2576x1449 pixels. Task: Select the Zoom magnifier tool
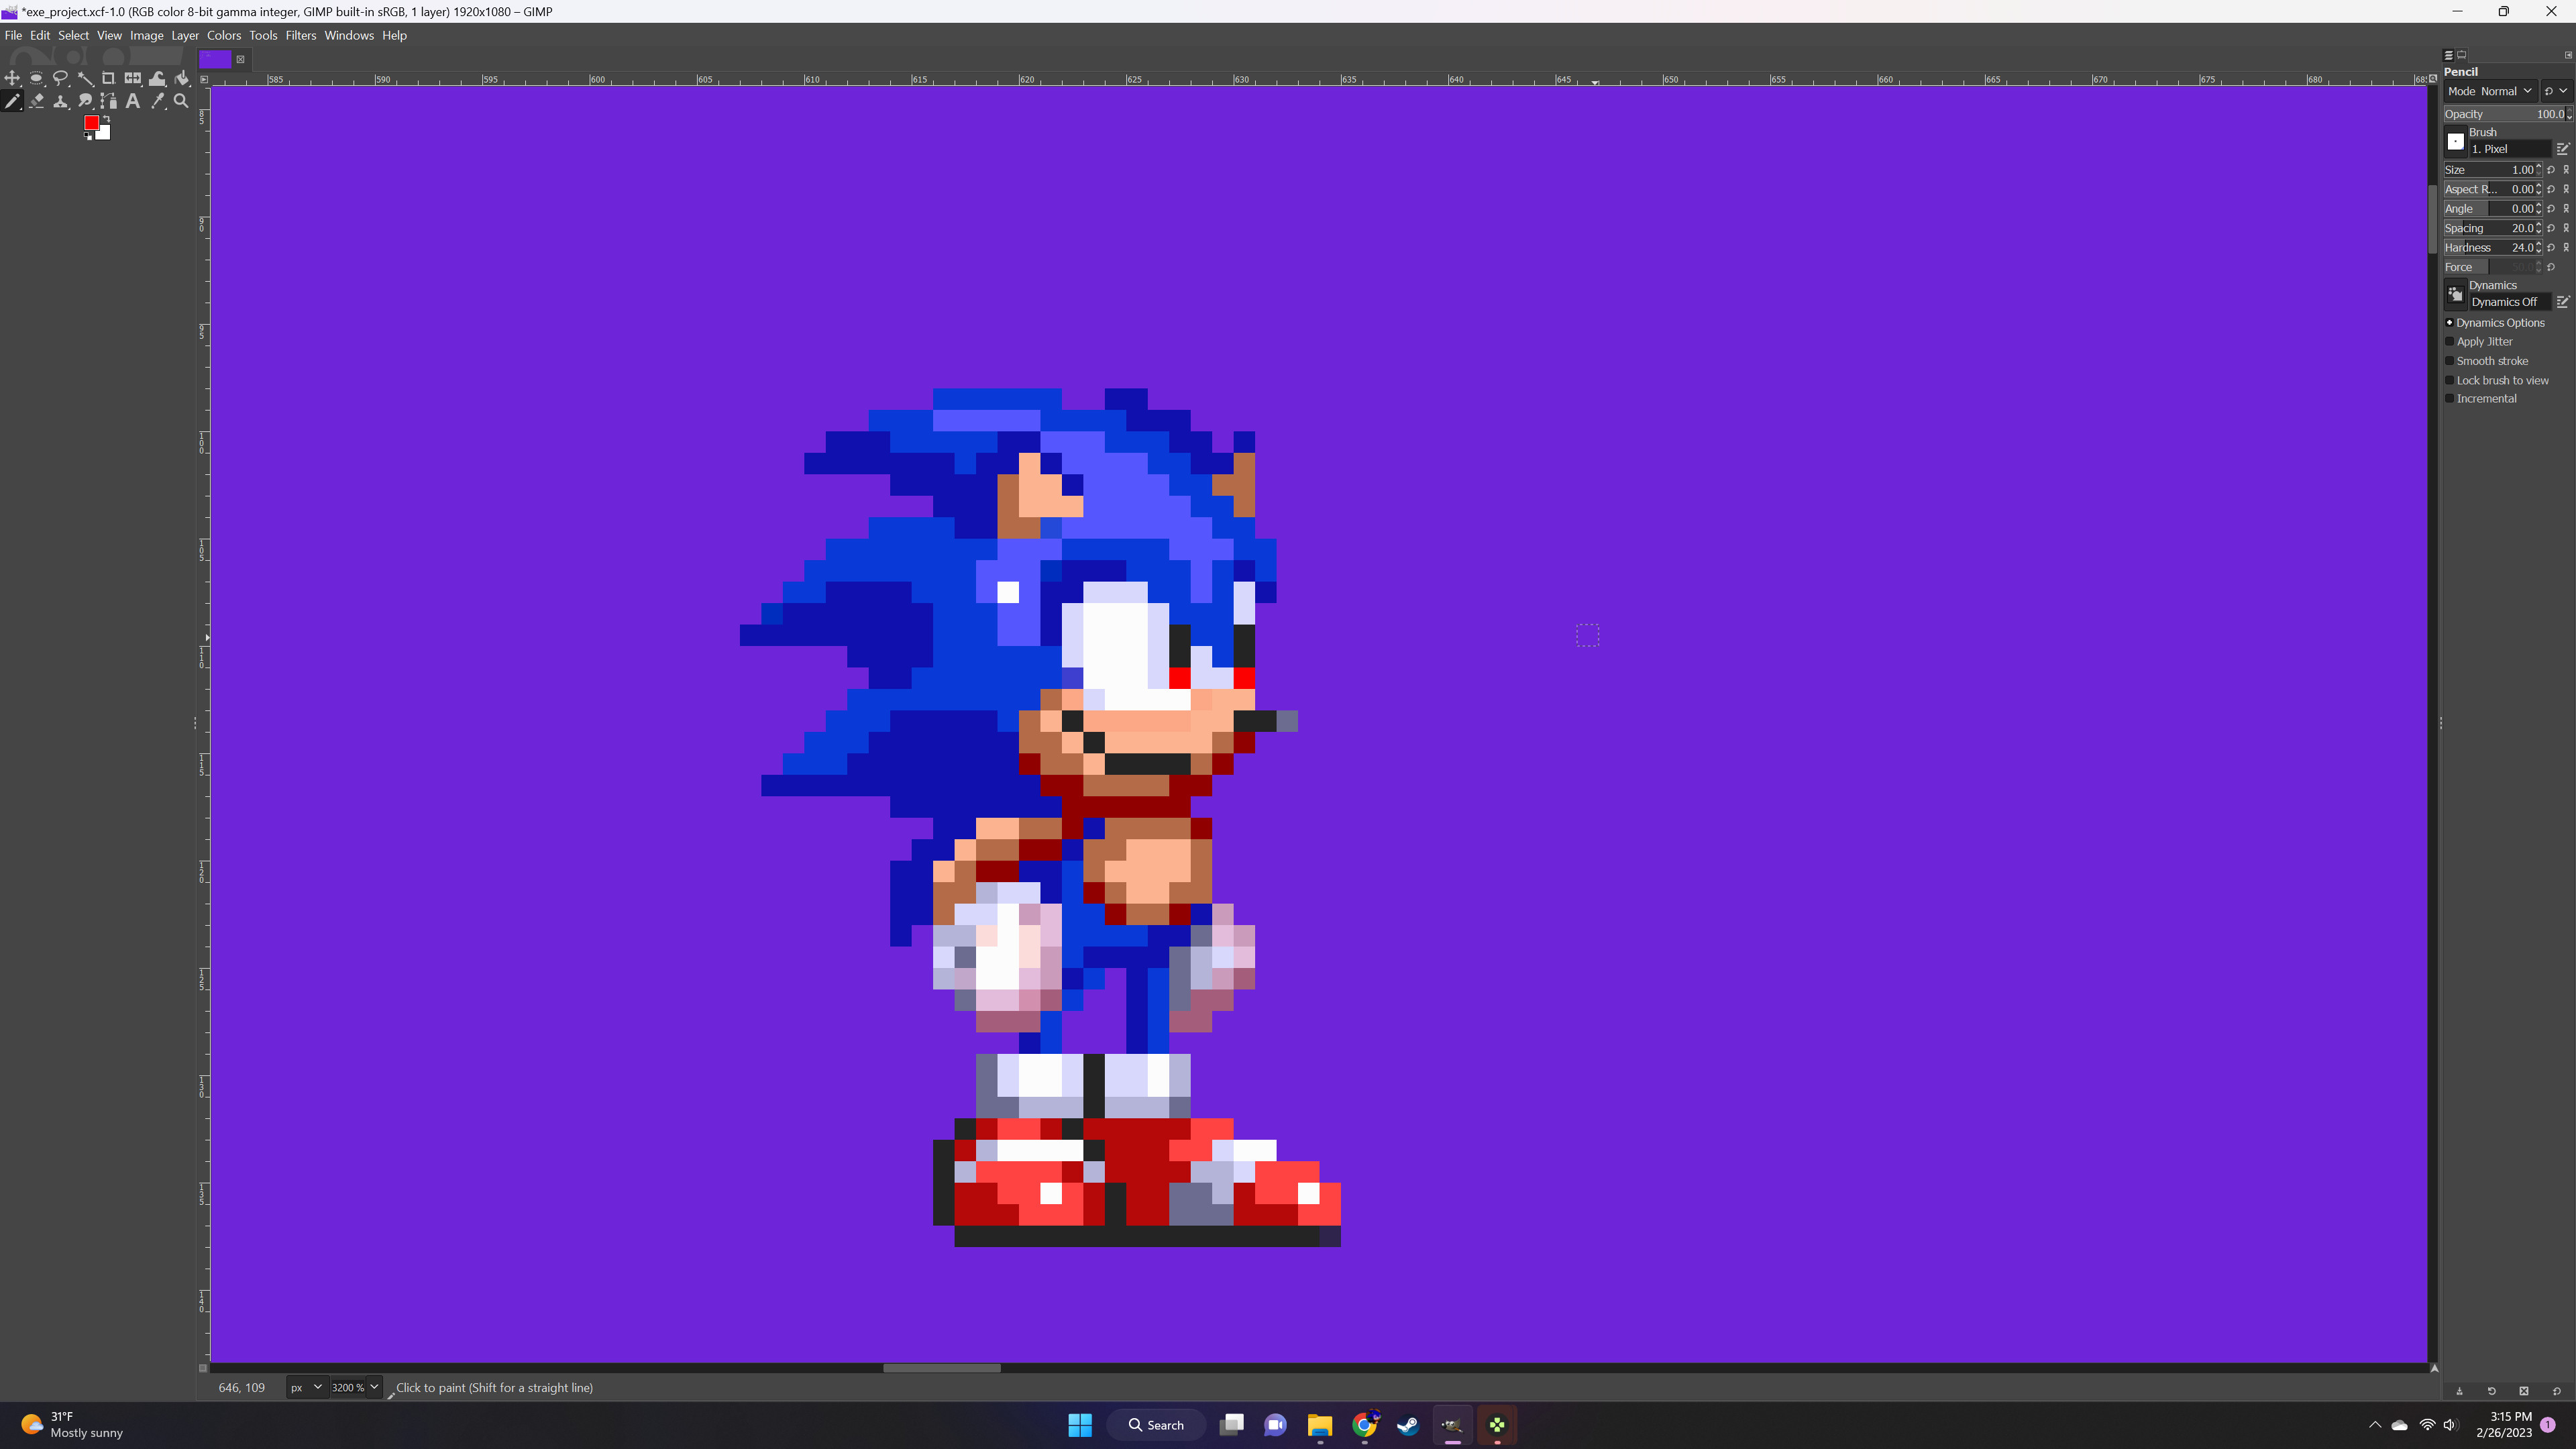181,100
